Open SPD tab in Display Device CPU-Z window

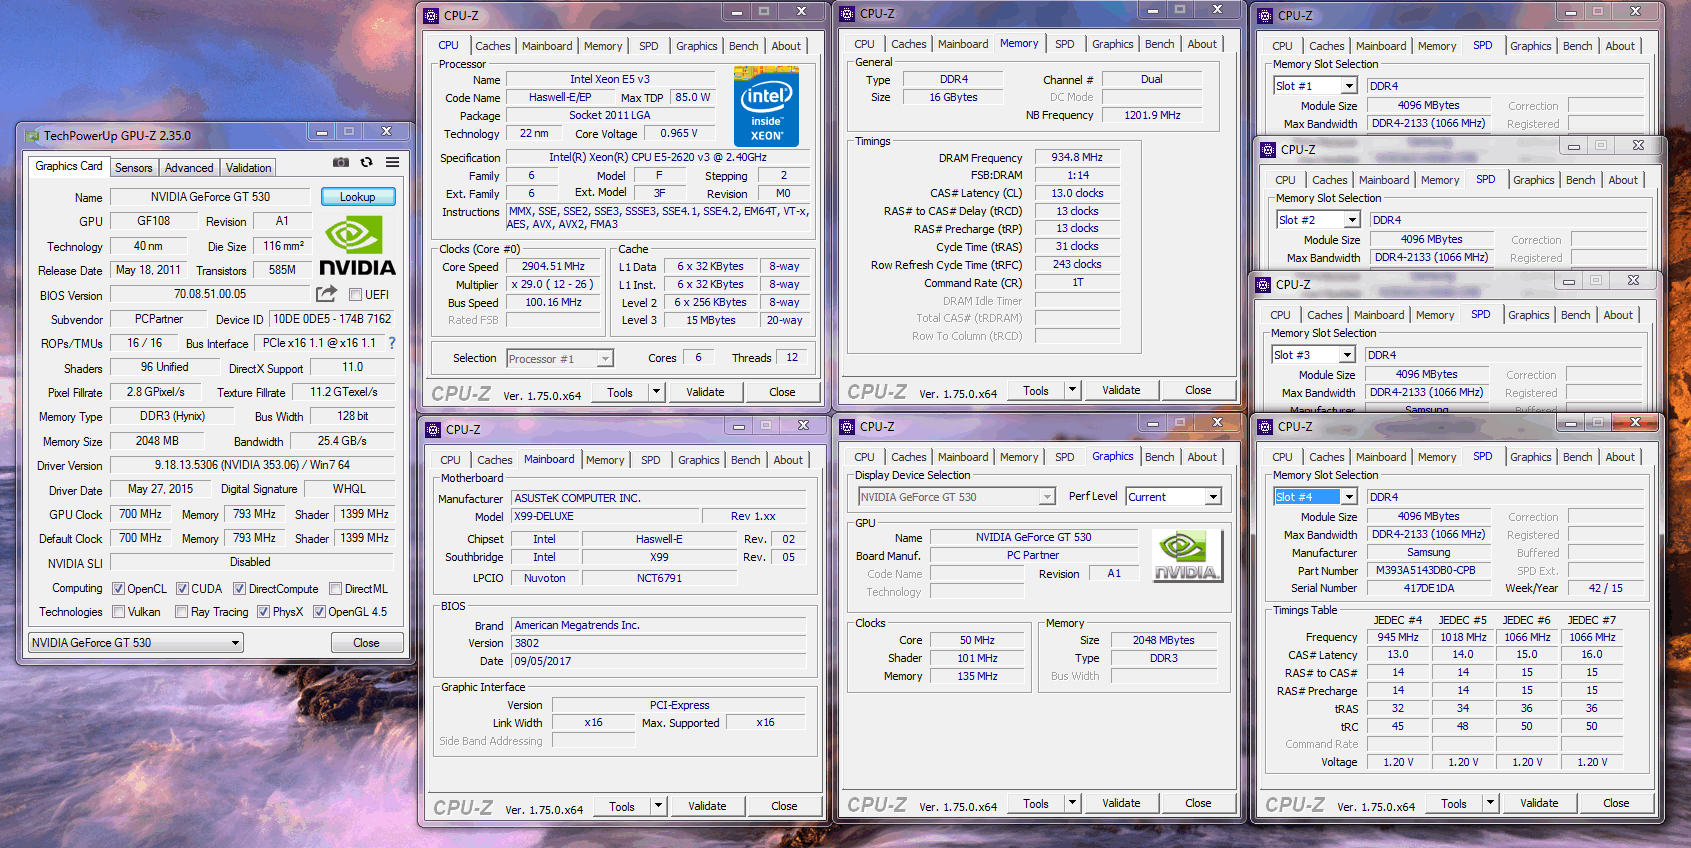1065,457
